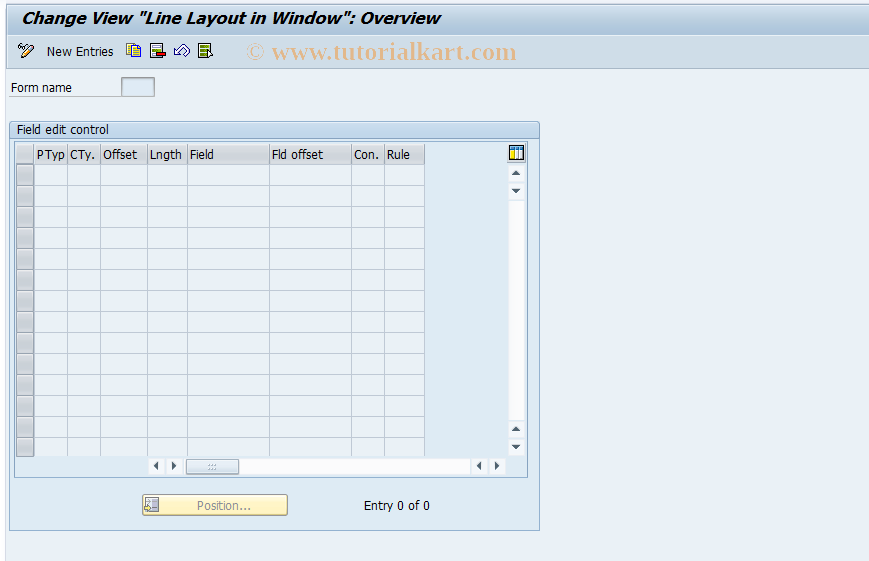Image resolution: width=869 pixels, height=561 pixels.
Task: Click the first empty cell under the PTyp column
Action: pos(51,175)
